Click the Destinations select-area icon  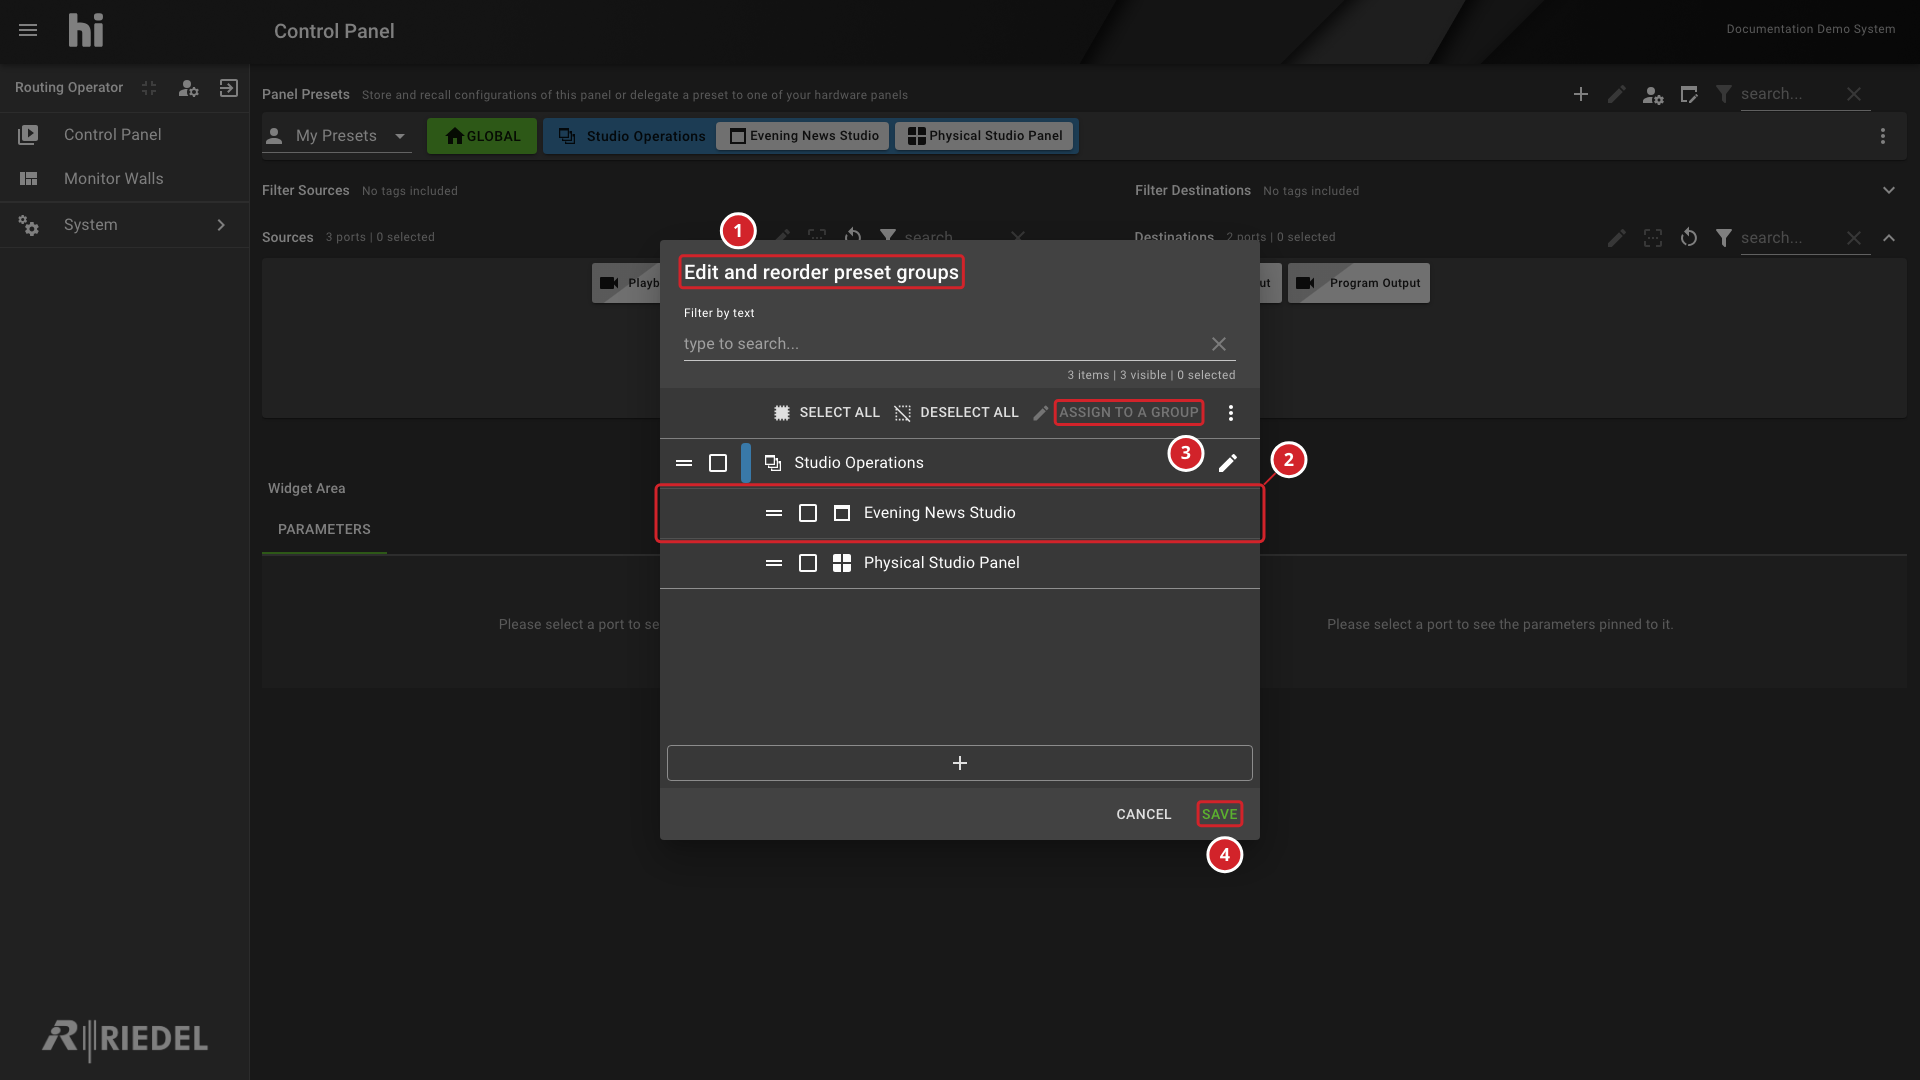coord(1653,238)
